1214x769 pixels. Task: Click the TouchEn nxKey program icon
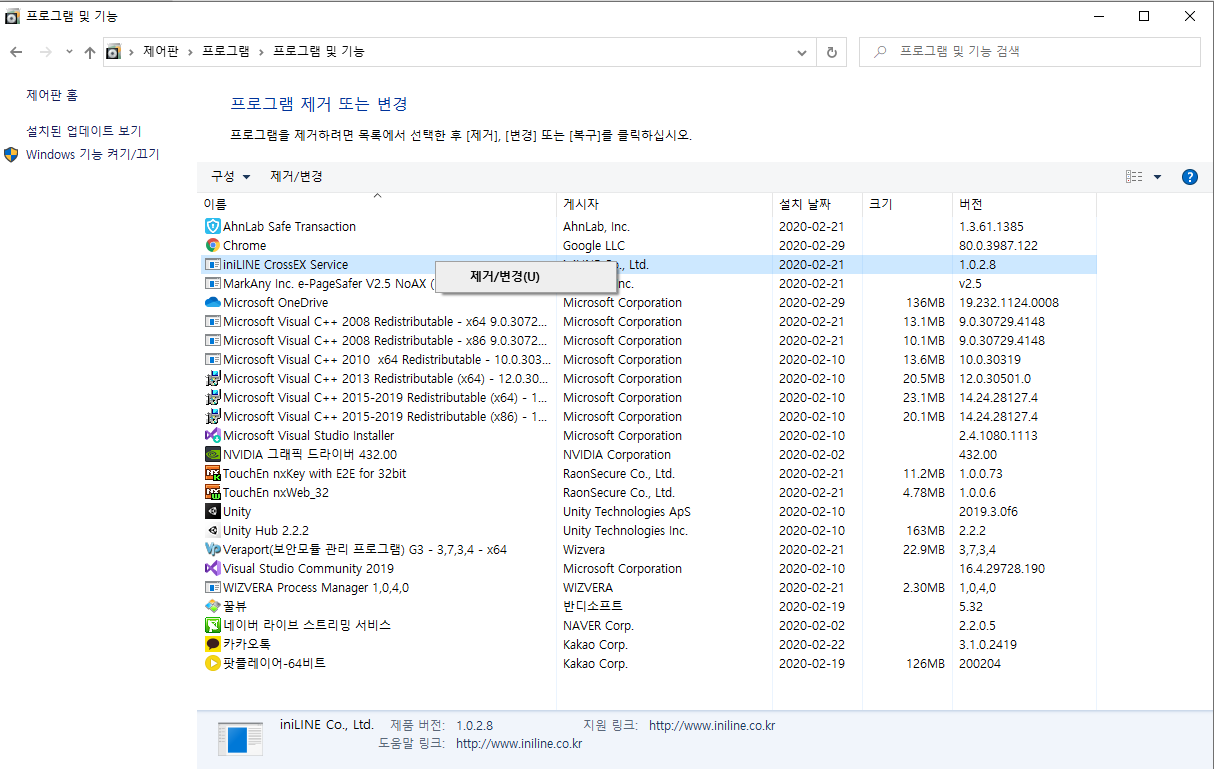pos(212,474)
